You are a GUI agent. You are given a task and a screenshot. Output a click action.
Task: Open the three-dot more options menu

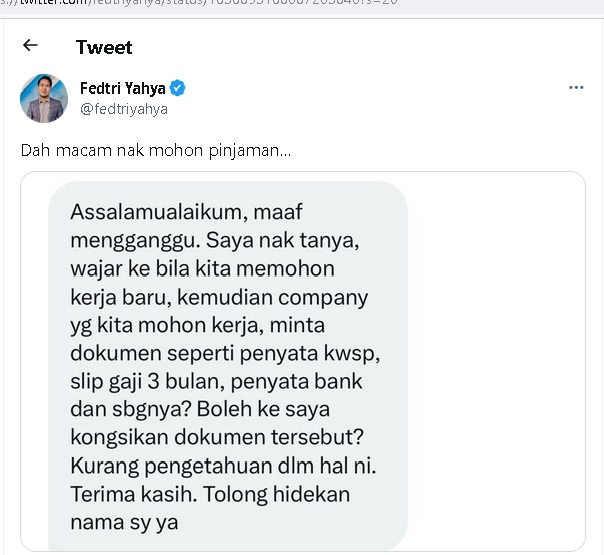click(575, 88)
